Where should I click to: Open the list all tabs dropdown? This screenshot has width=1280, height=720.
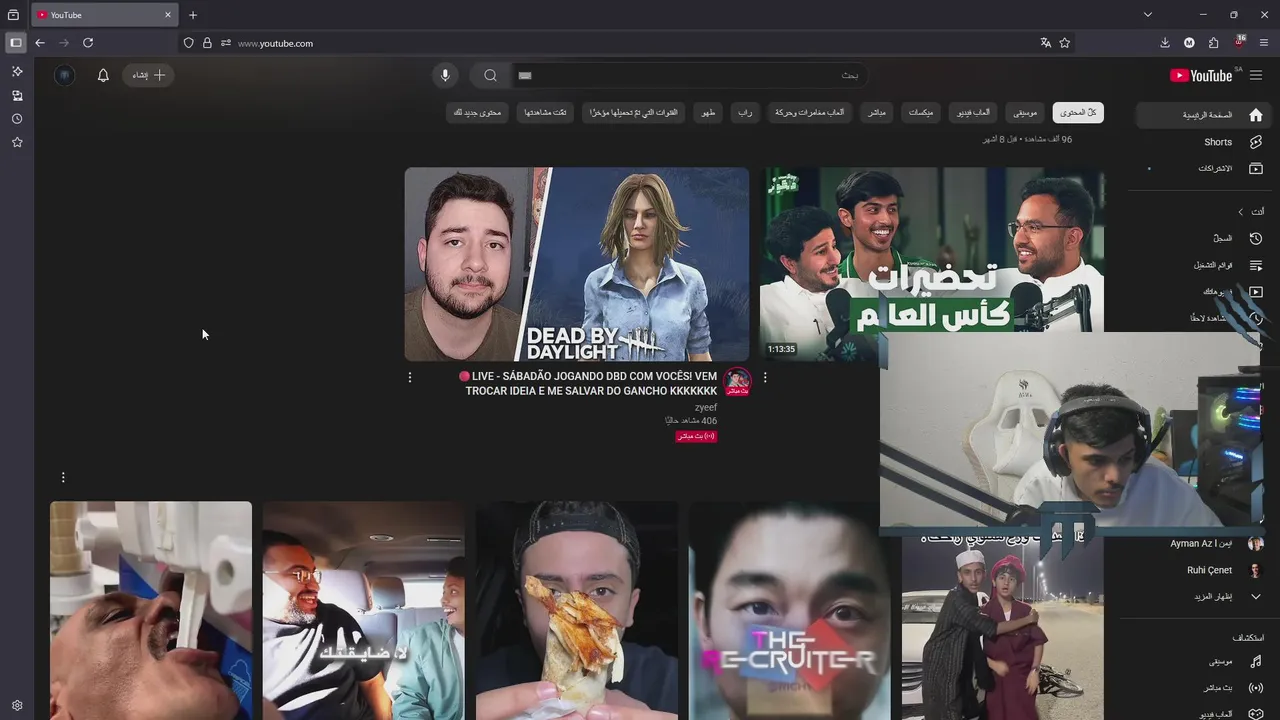pos(1148,15)
